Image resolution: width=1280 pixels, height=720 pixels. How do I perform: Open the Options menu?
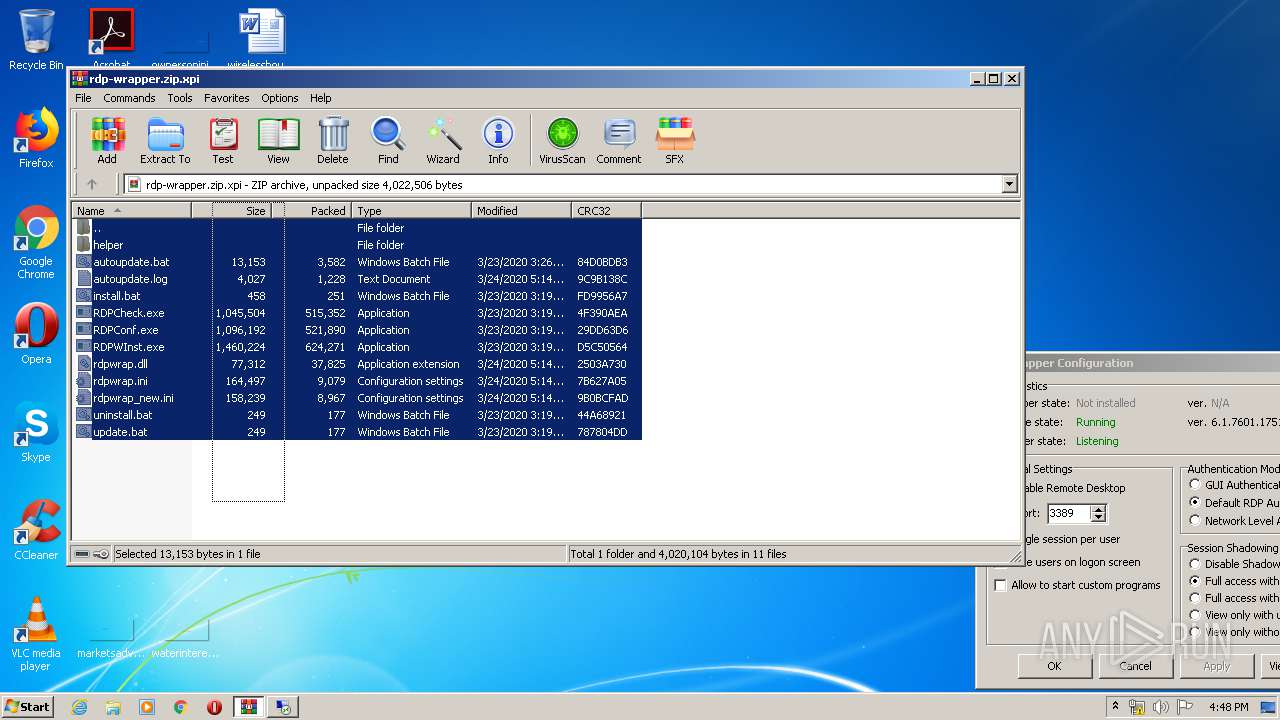[280, 98]
